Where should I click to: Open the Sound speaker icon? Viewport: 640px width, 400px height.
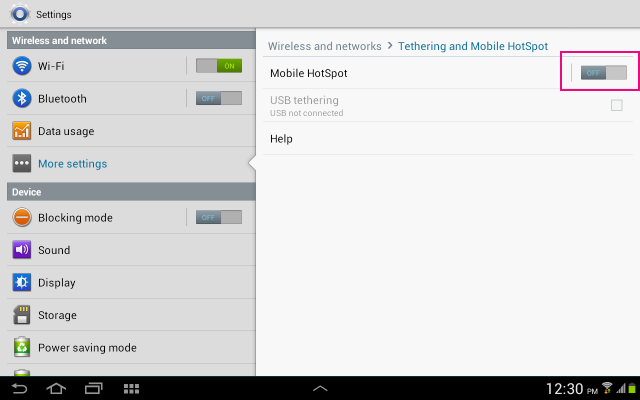[x=22, y=250]
